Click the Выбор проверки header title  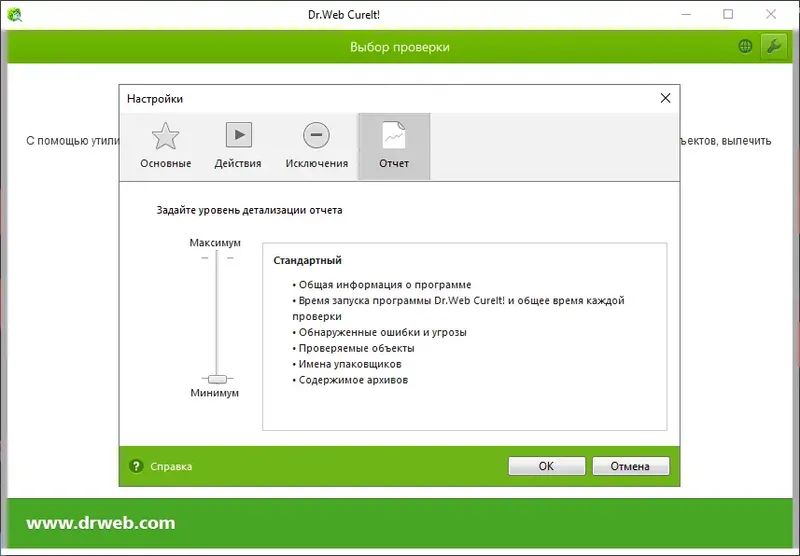click(x=399, y=47)
